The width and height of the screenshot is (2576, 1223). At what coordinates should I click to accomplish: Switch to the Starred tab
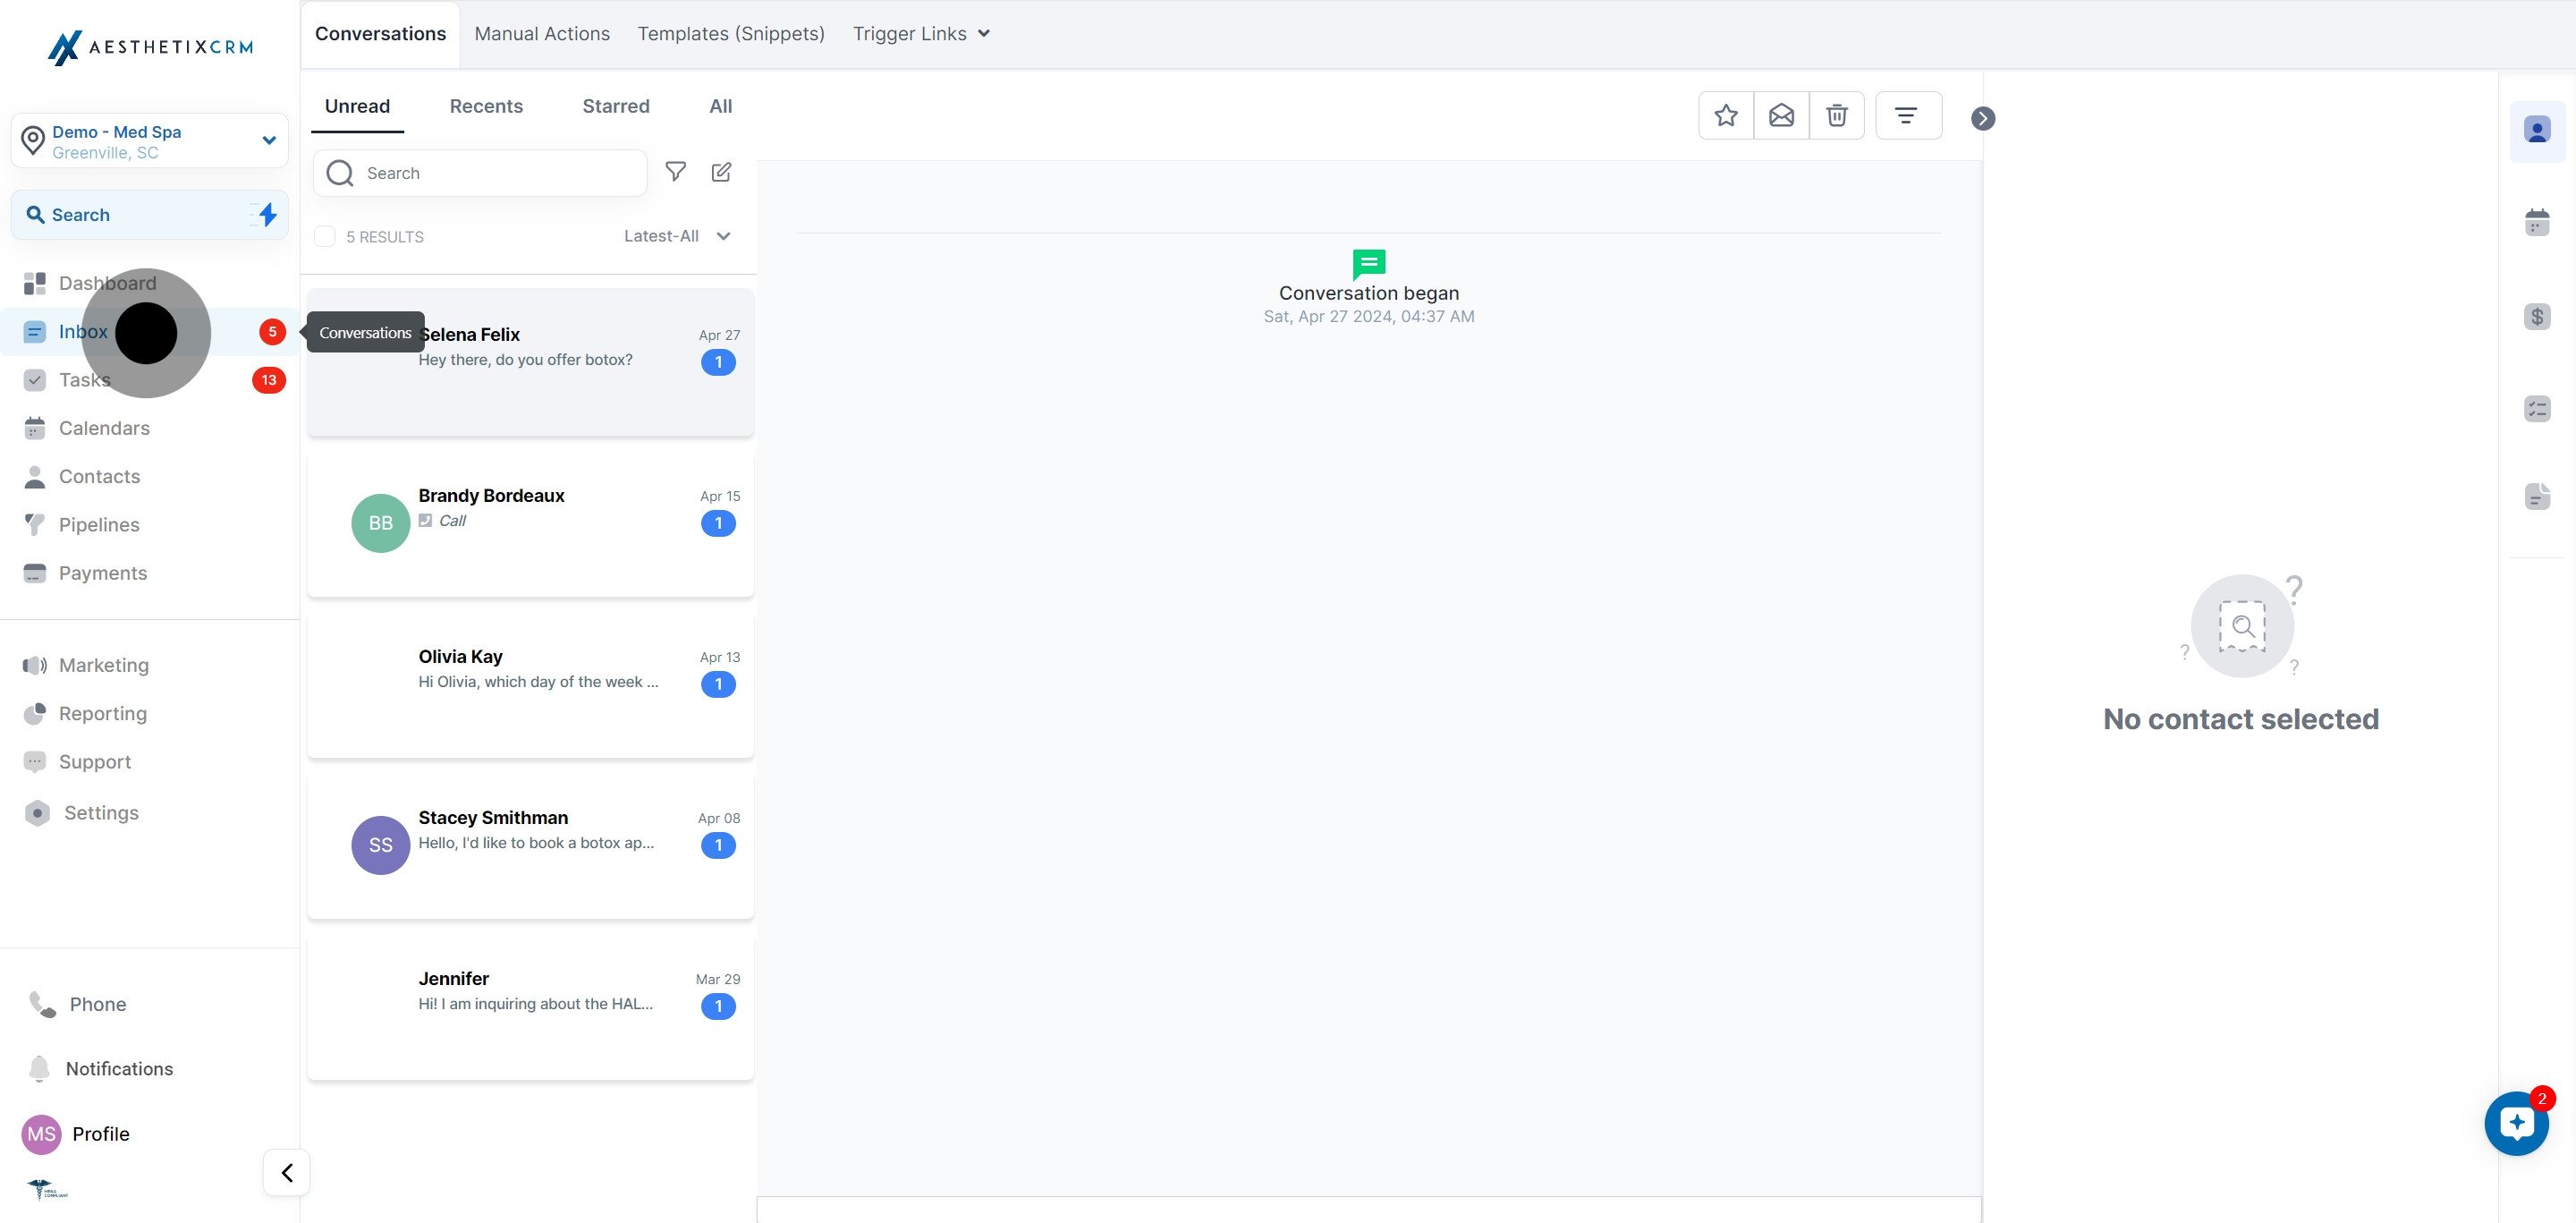pyautogui.click(x=616, y=106)
